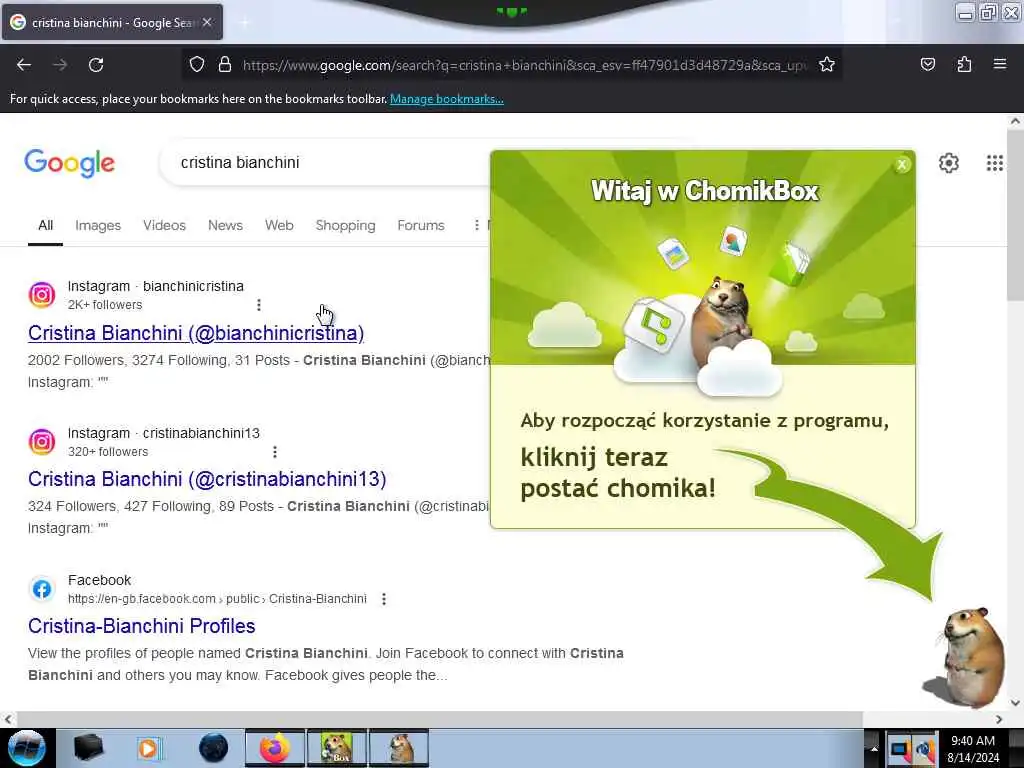Go back to the previous page

pos(24,65)
